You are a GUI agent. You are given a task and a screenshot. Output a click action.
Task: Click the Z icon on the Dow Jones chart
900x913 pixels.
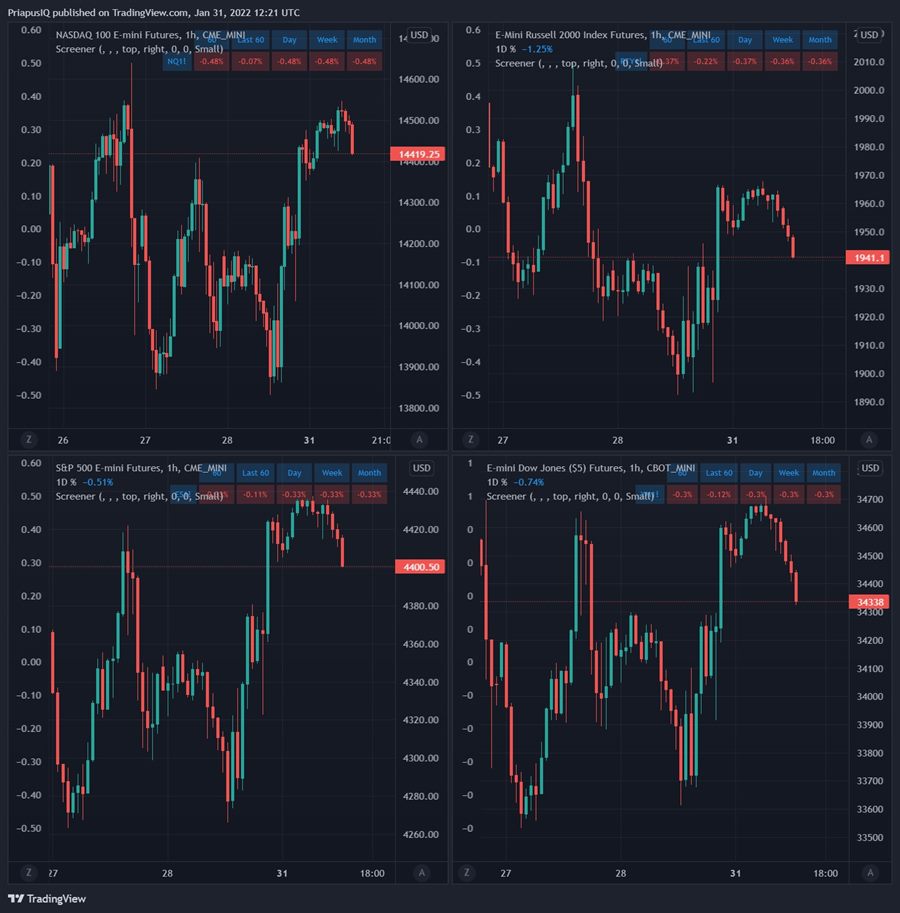coord(468,872)
